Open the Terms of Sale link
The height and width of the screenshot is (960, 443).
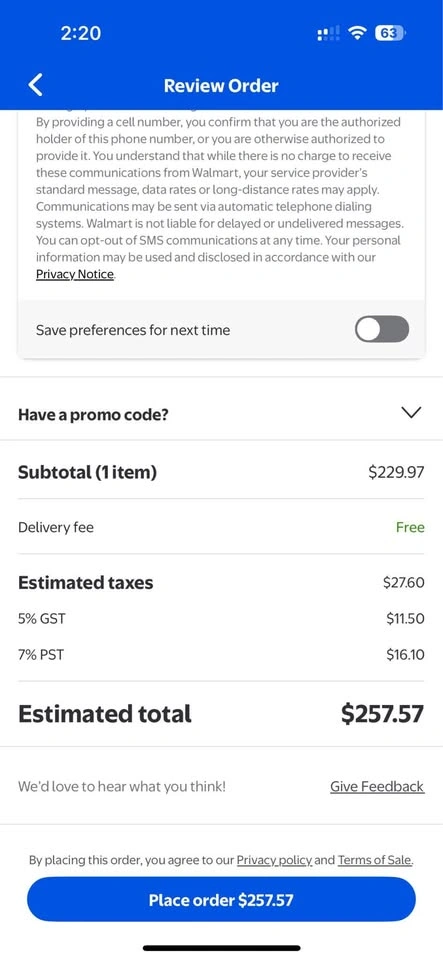375,860
